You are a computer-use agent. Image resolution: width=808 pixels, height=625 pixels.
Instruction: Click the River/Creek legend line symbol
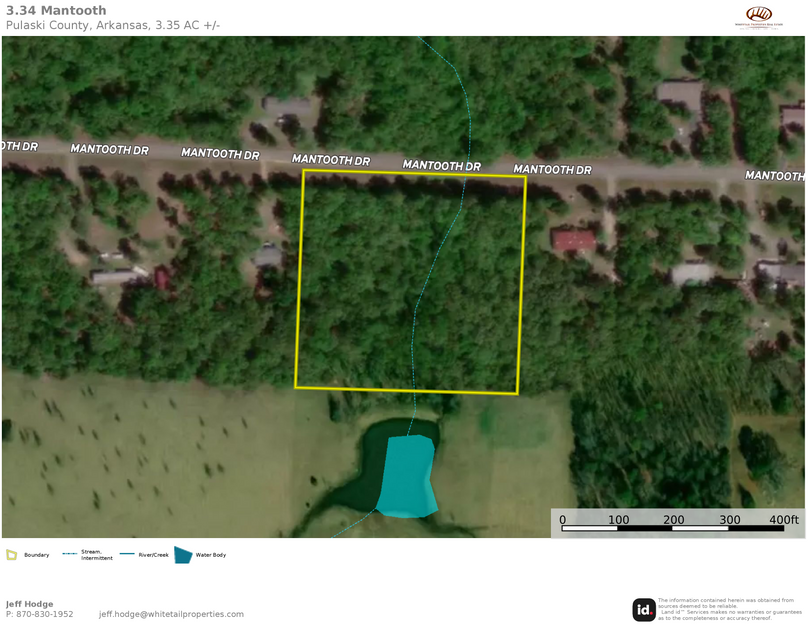[127, 554]
